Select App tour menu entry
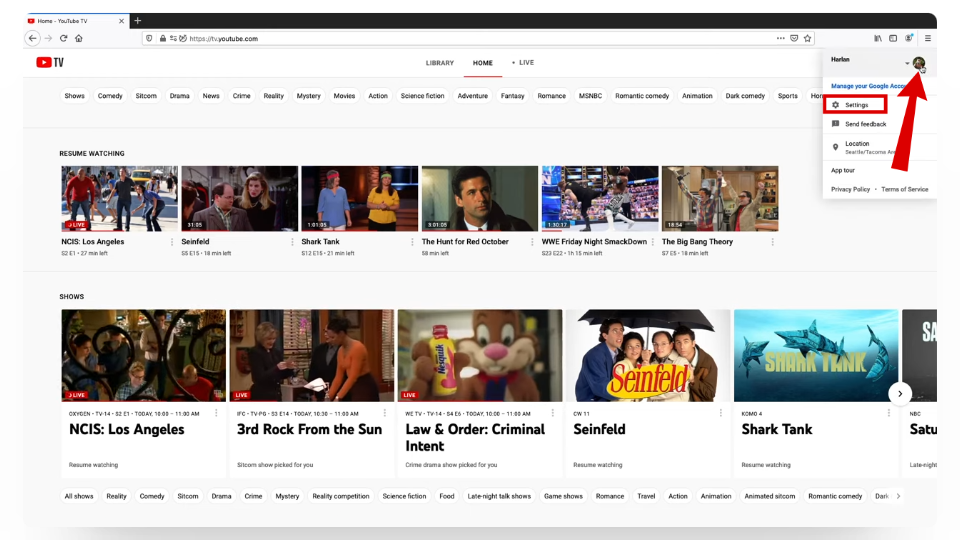The width and height of the screenshot is (960, 540). (x=842, y=170)
